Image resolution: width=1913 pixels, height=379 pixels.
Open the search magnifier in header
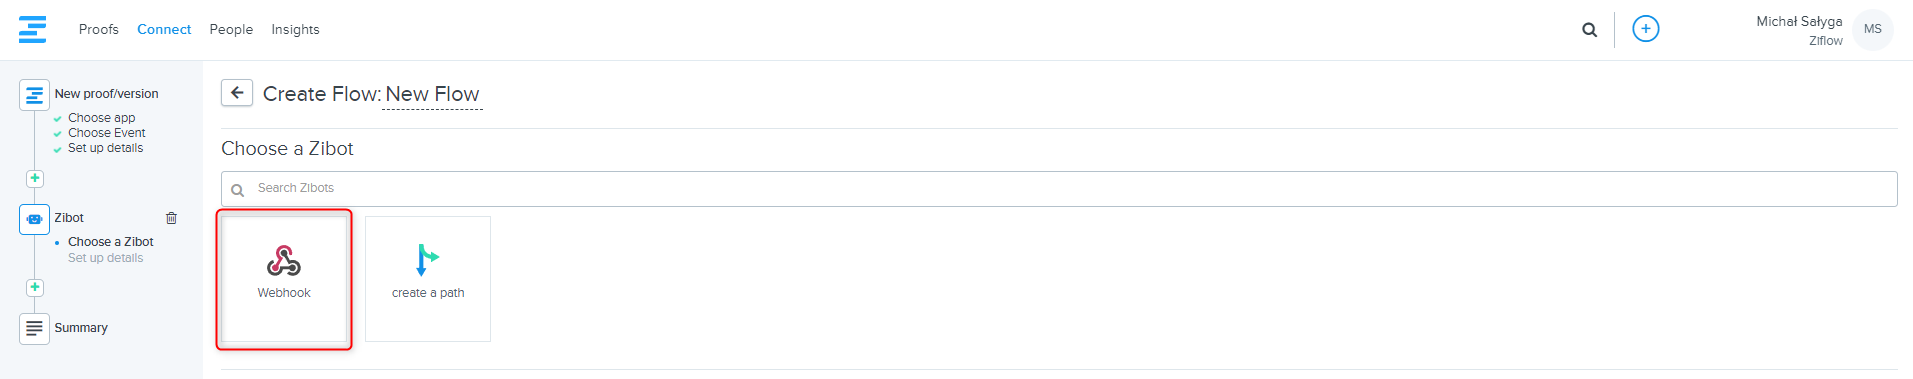[x=1589, y=30]
